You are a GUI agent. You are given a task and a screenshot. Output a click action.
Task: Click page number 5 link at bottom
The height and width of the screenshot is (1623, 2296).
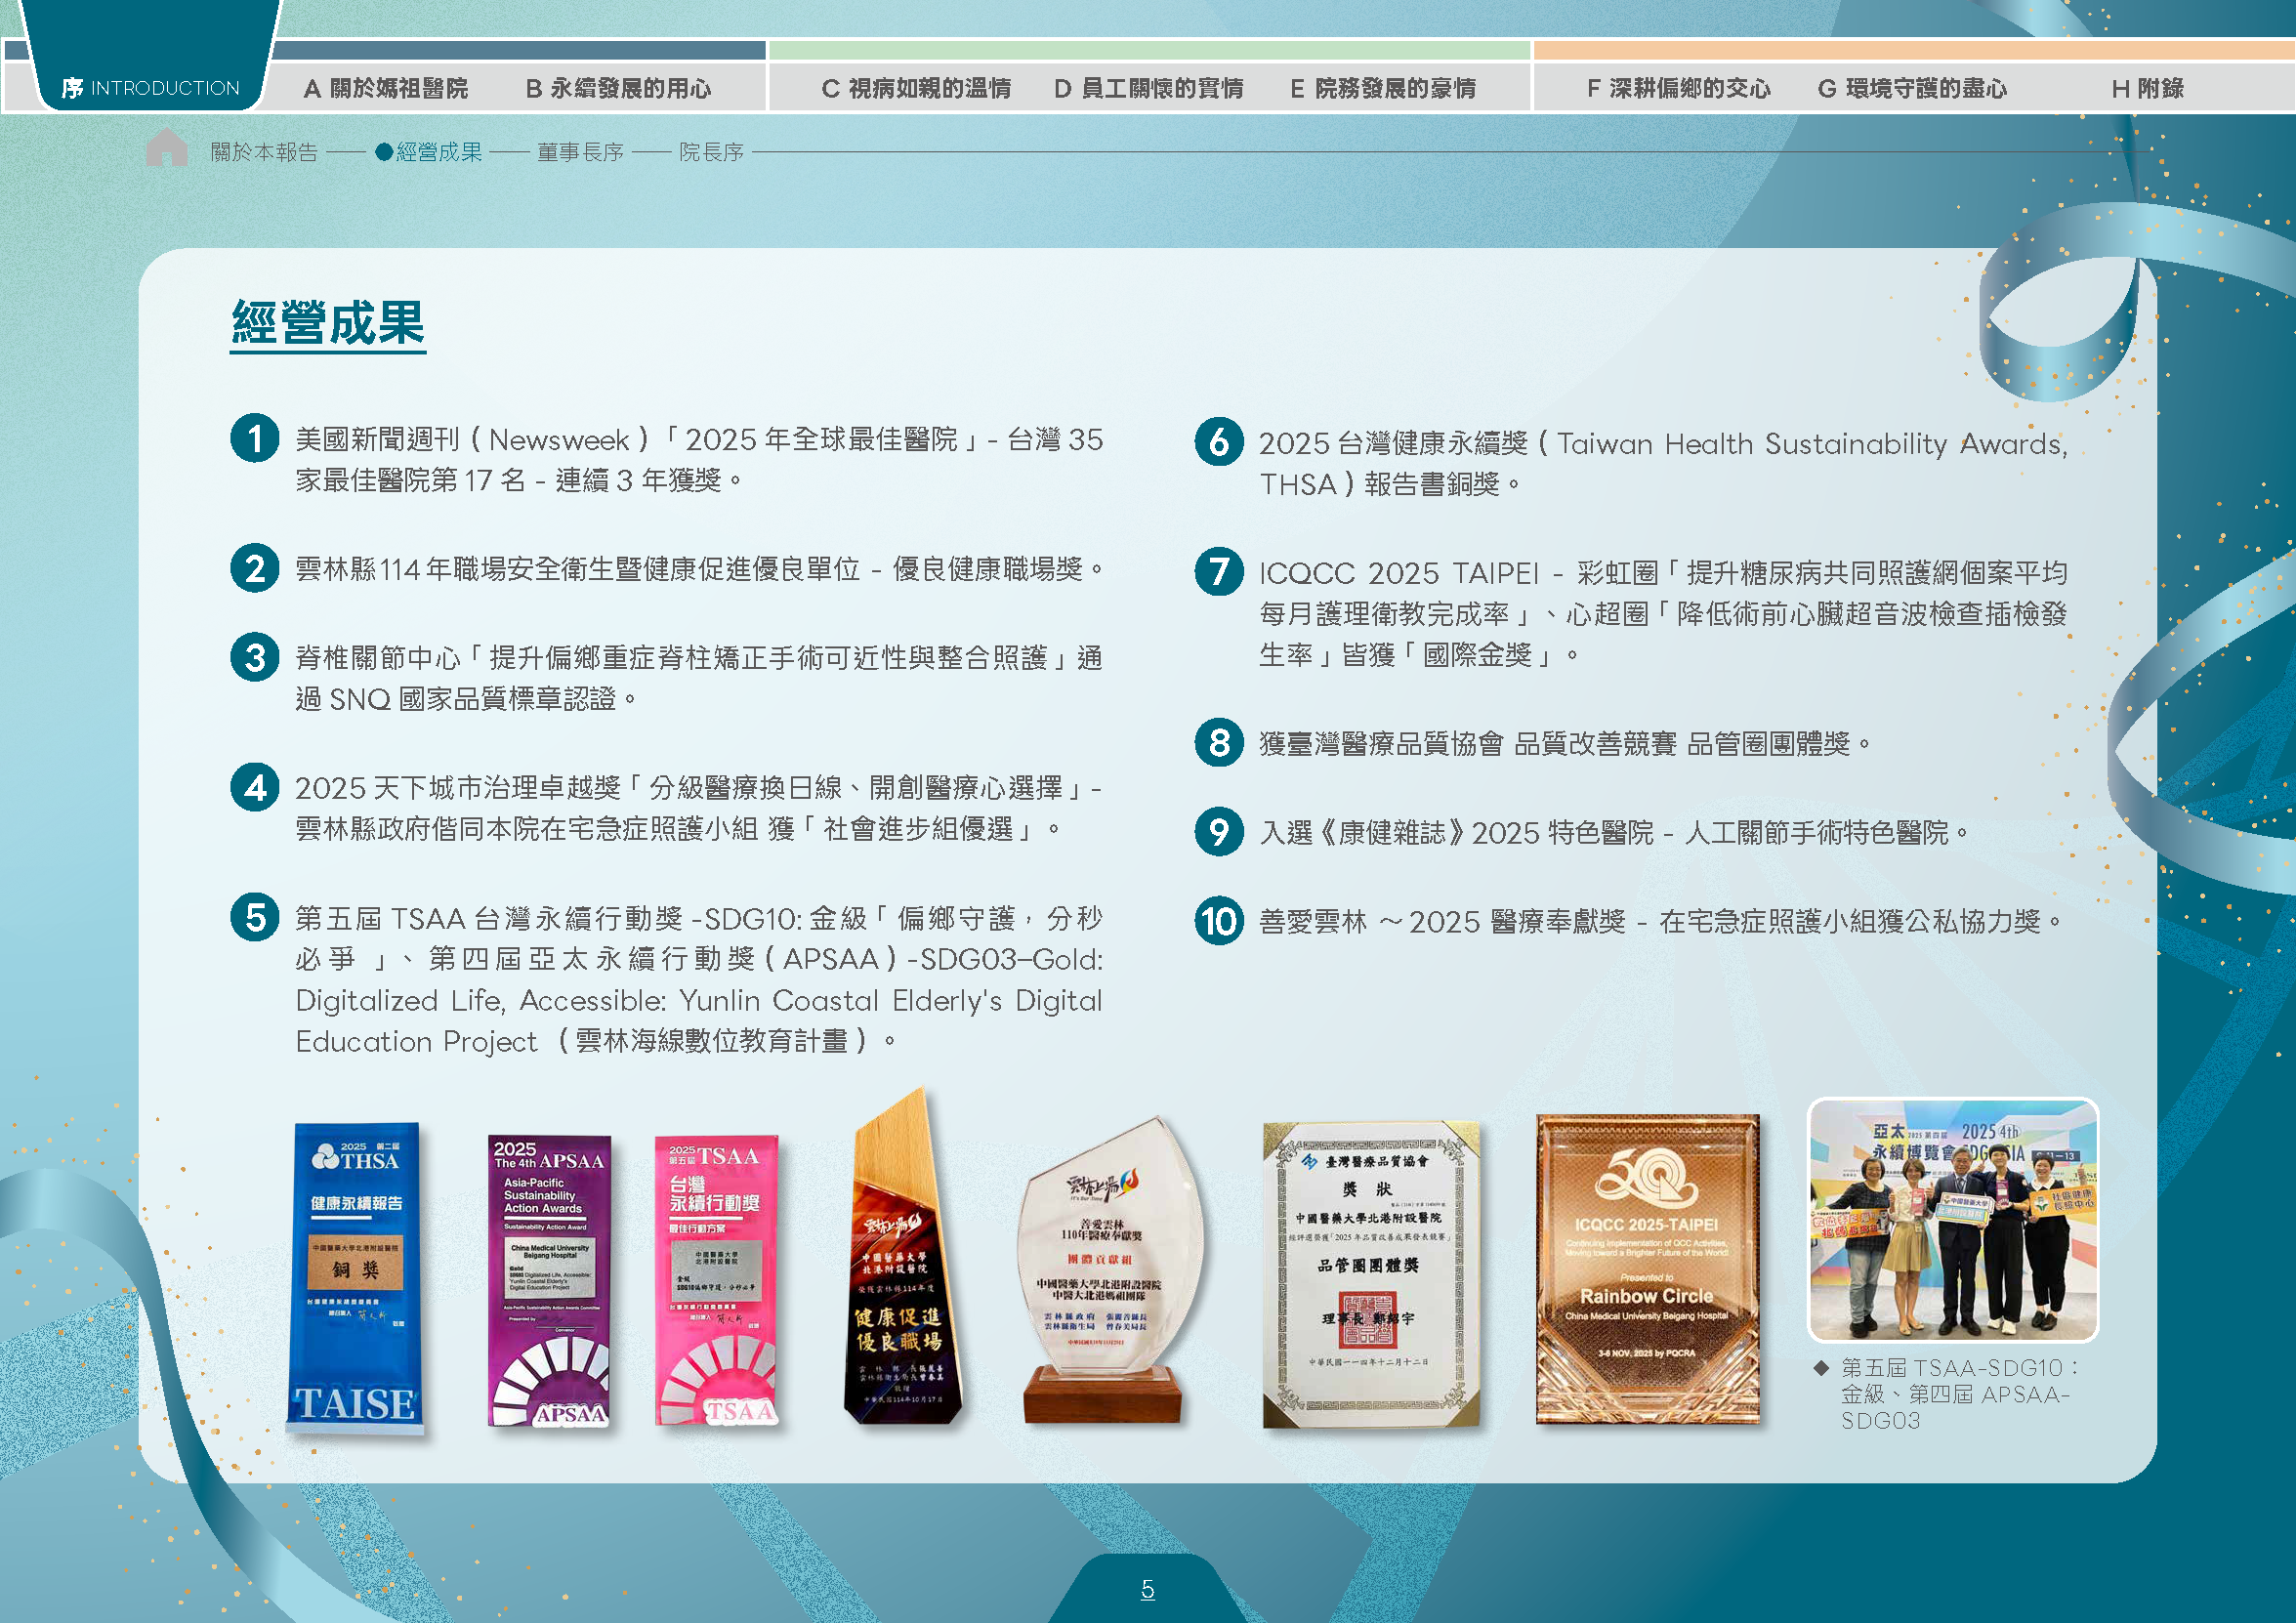point(1147,1588)
